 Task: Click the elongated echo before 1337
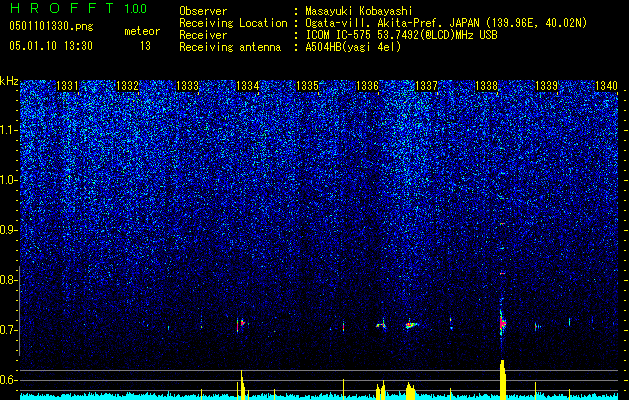pyautogui.click(x=411, y=325)
